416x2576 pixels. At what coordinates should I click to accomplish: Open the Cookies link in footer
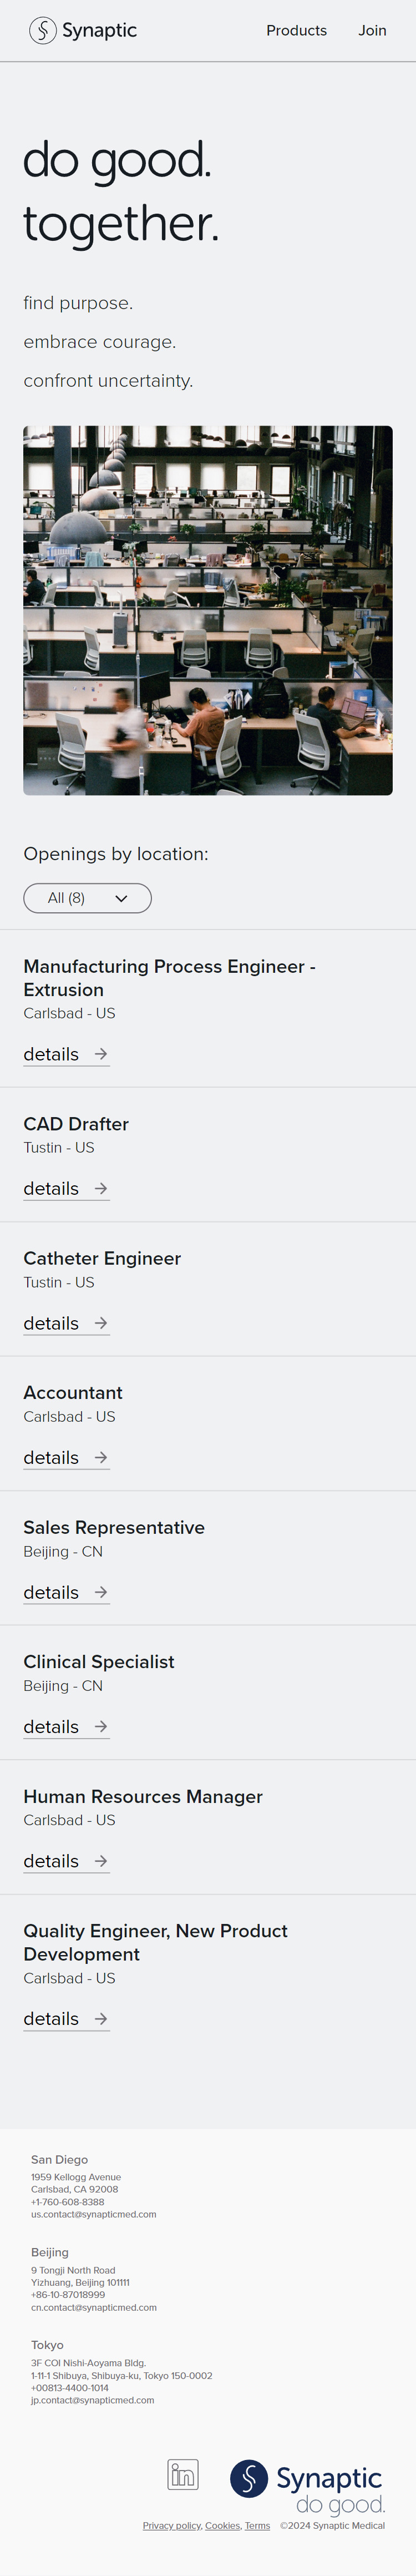pos(223,2525)
